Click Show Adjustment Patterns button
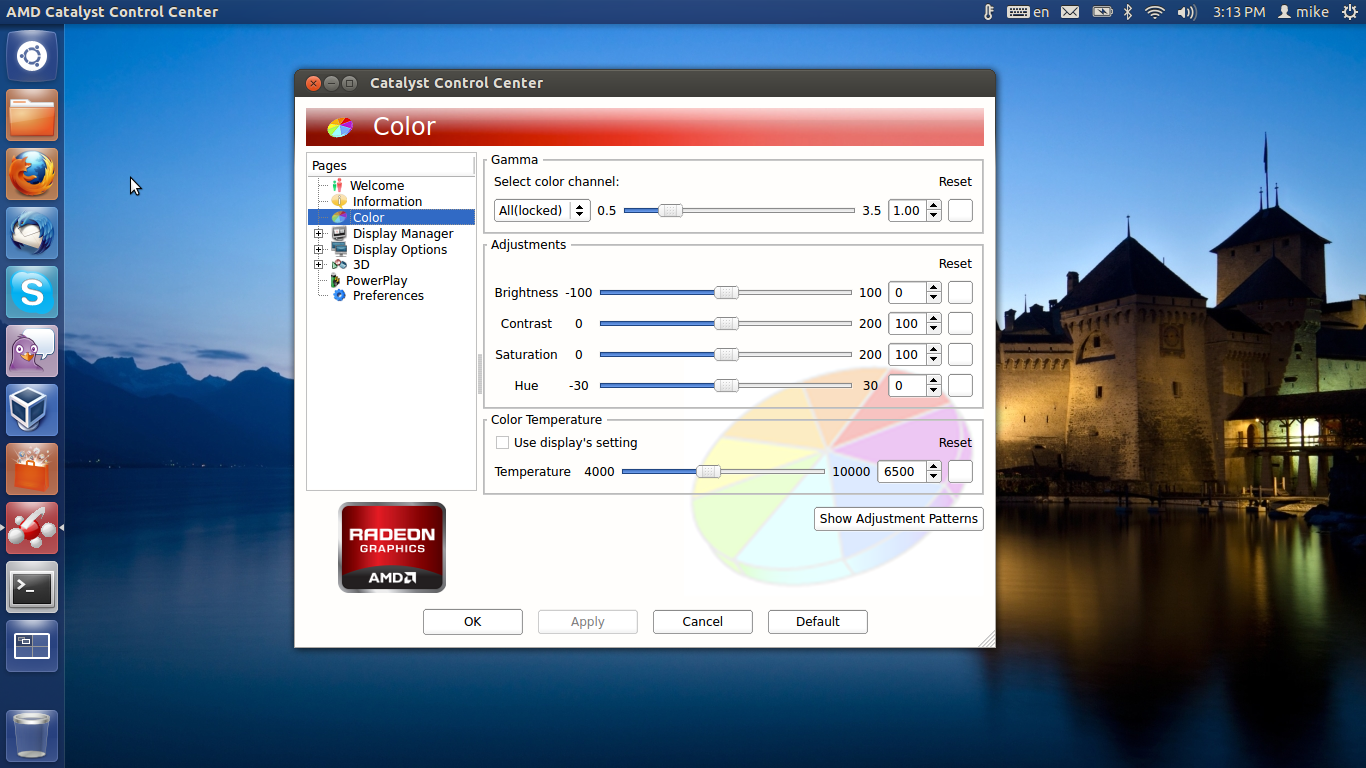Viewport: 1366px width, 768px height. coord(899,518)
